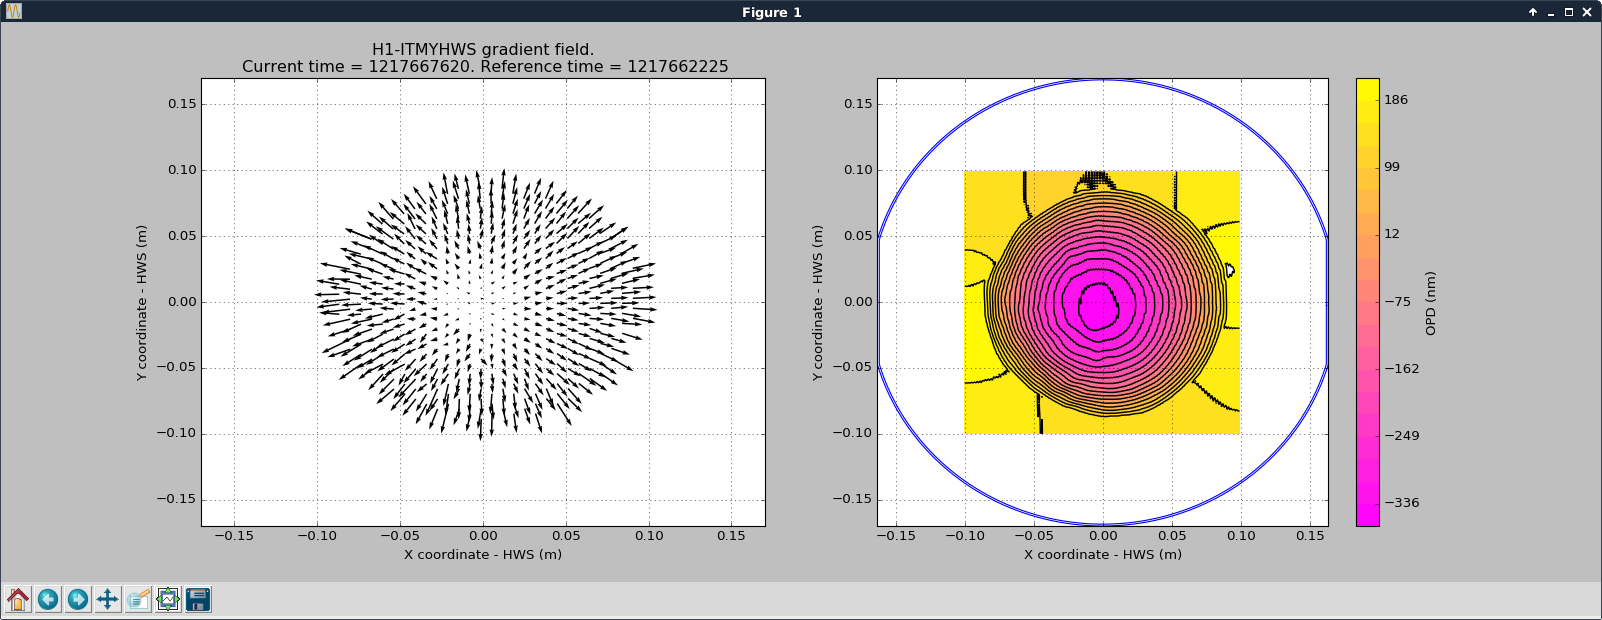Click the right plot's Y coordinate axis label
Viewport: 1602px width, 620px height.
818,302
